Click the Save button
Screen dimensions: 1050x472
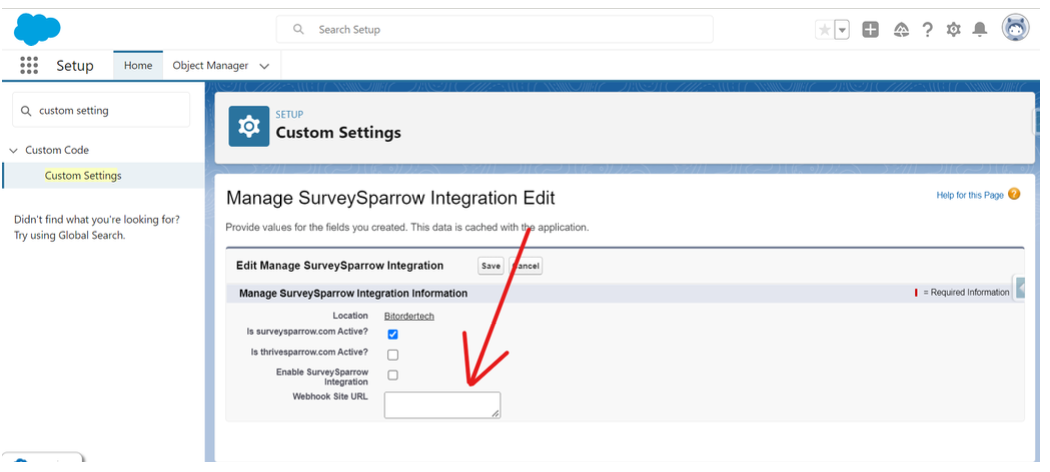click(x=490, y=266)
